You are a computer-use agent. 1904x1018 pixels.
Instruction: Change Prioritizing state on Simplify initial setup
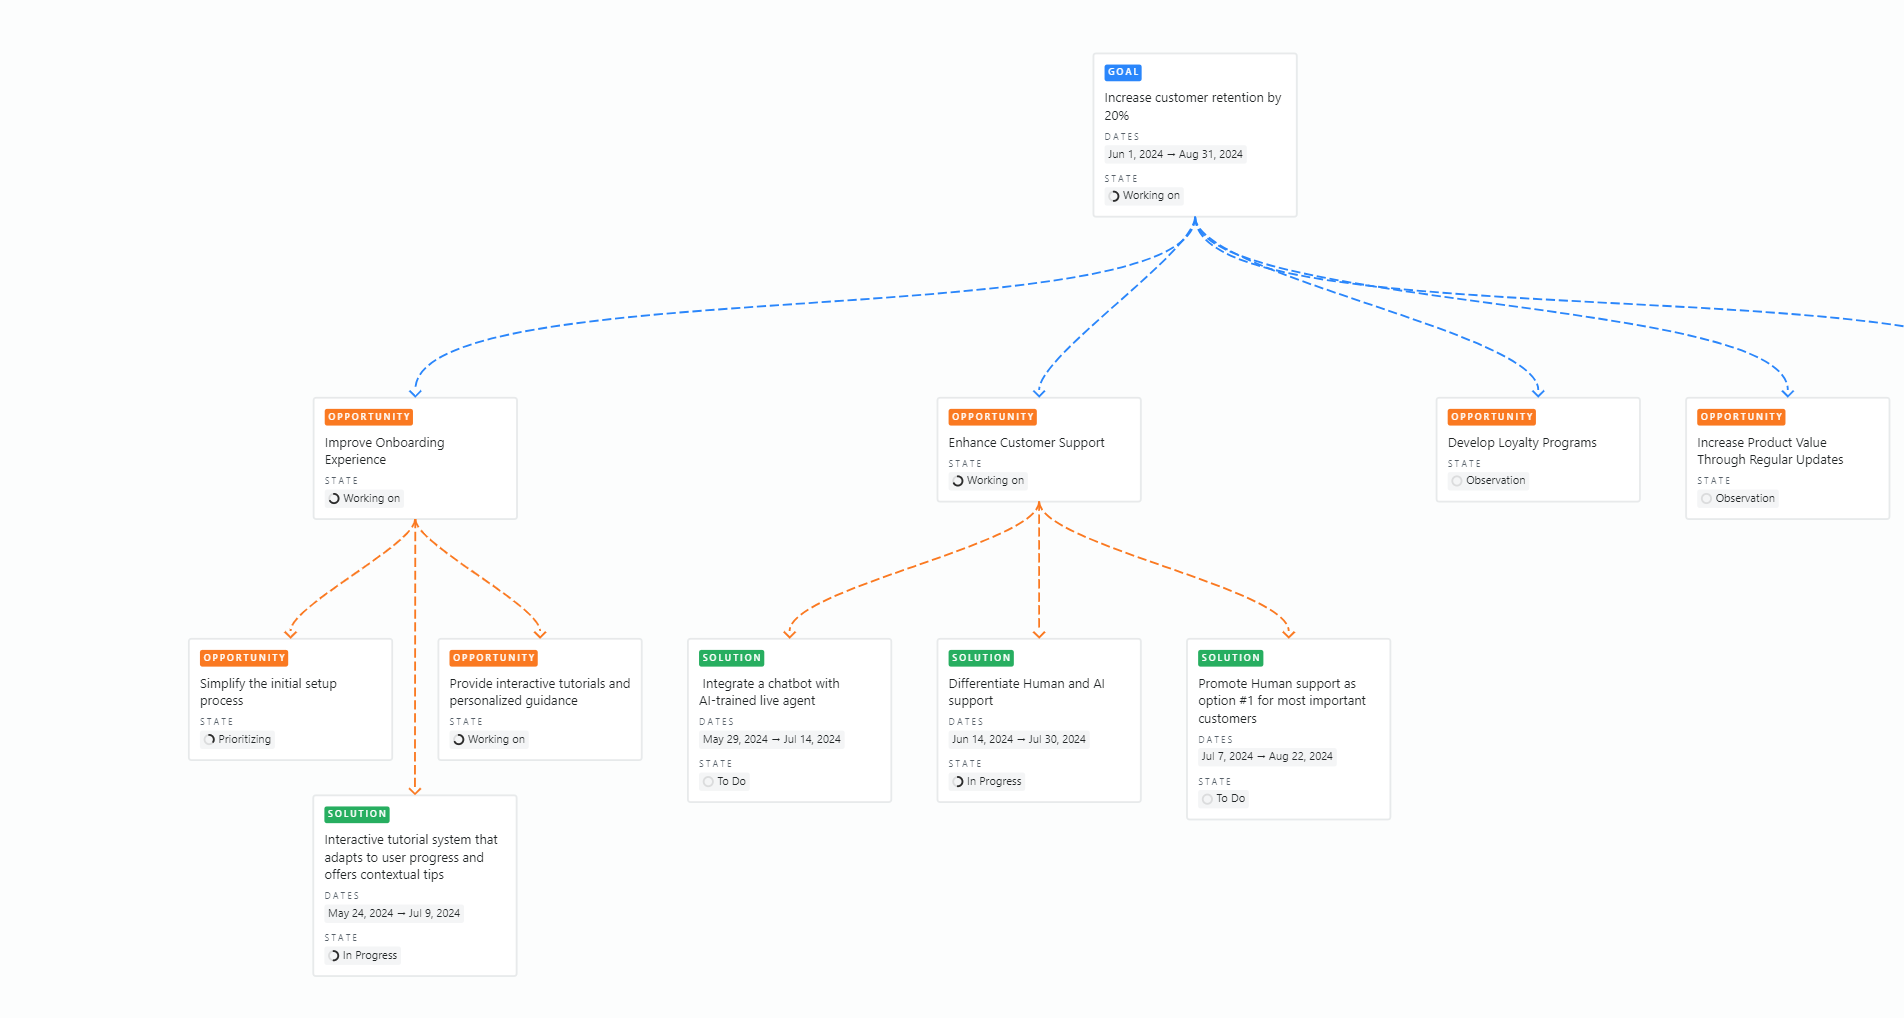tap(237, 740)
